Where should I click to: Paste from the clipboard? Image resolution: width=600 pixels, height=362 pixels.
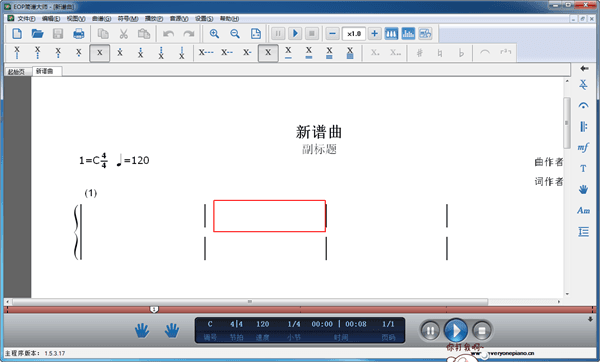144,34
